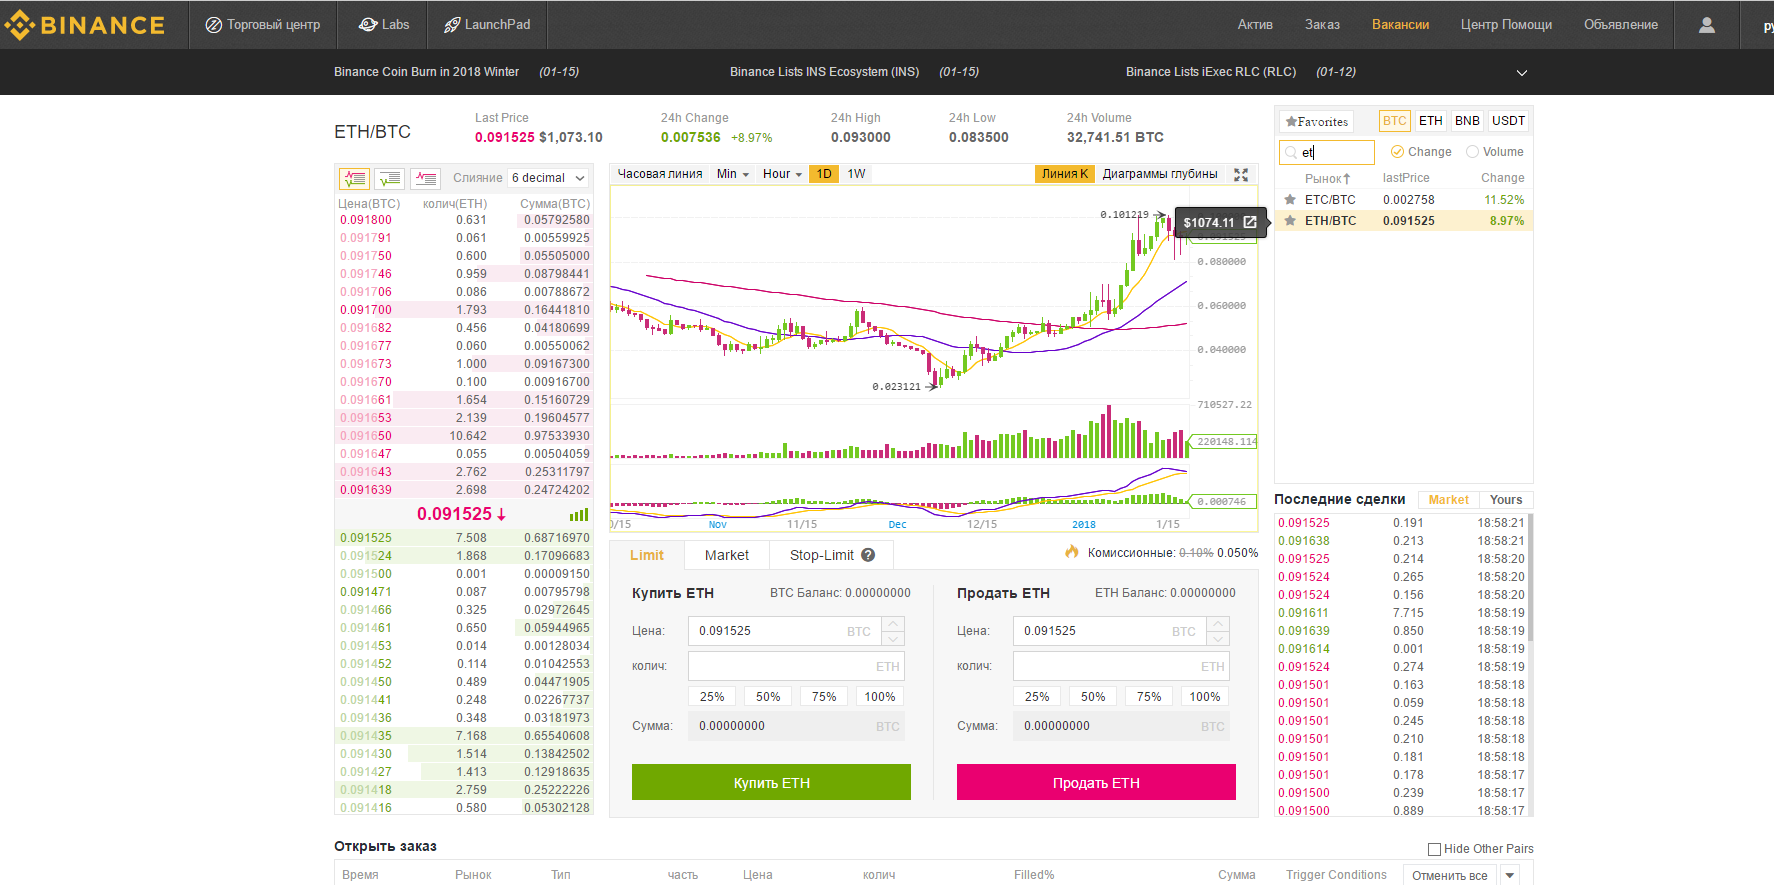Open Вакансии link in header
The height and width of the screenshot is (885, 1774).
[x=1400, y=25]
